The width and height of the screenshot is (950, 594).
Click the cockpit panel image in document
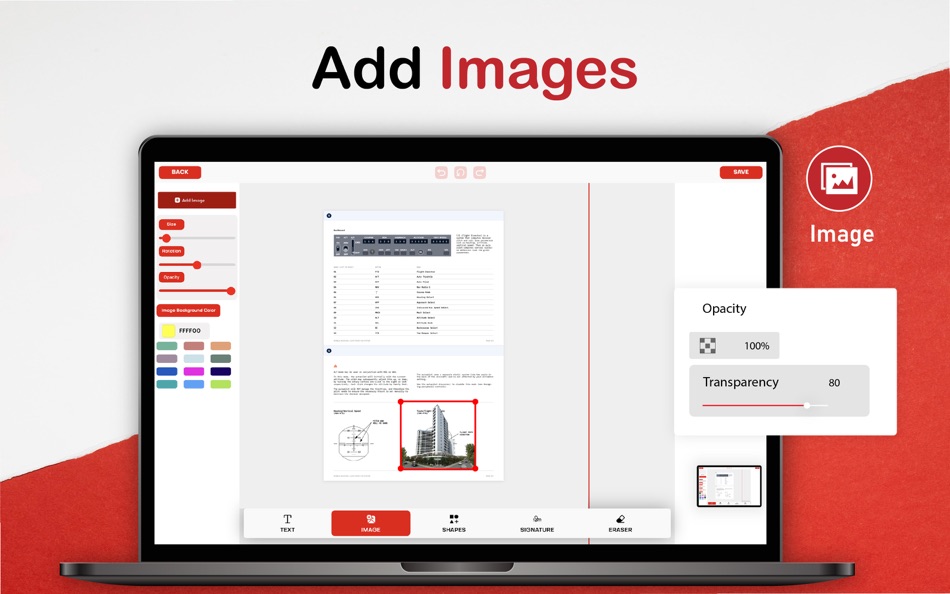point(392,245)
